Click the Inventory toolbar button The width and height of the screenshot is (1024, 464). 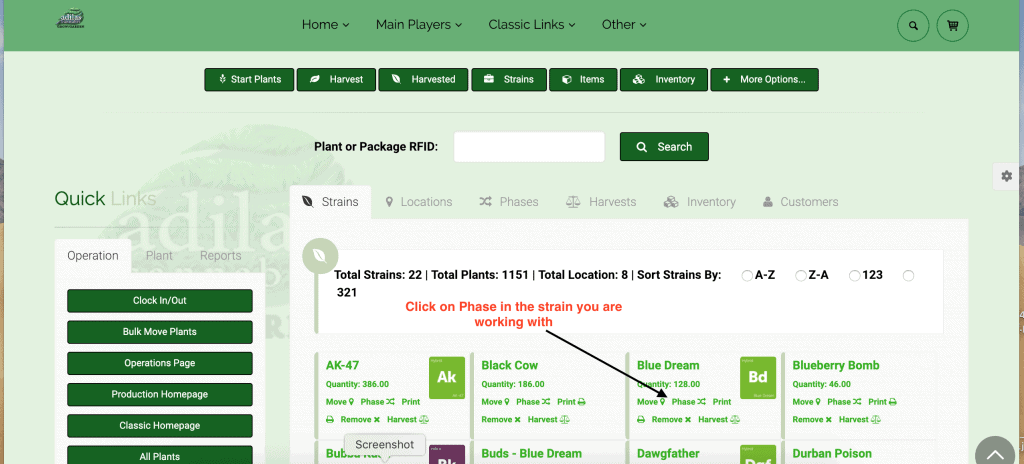point(664,80)
